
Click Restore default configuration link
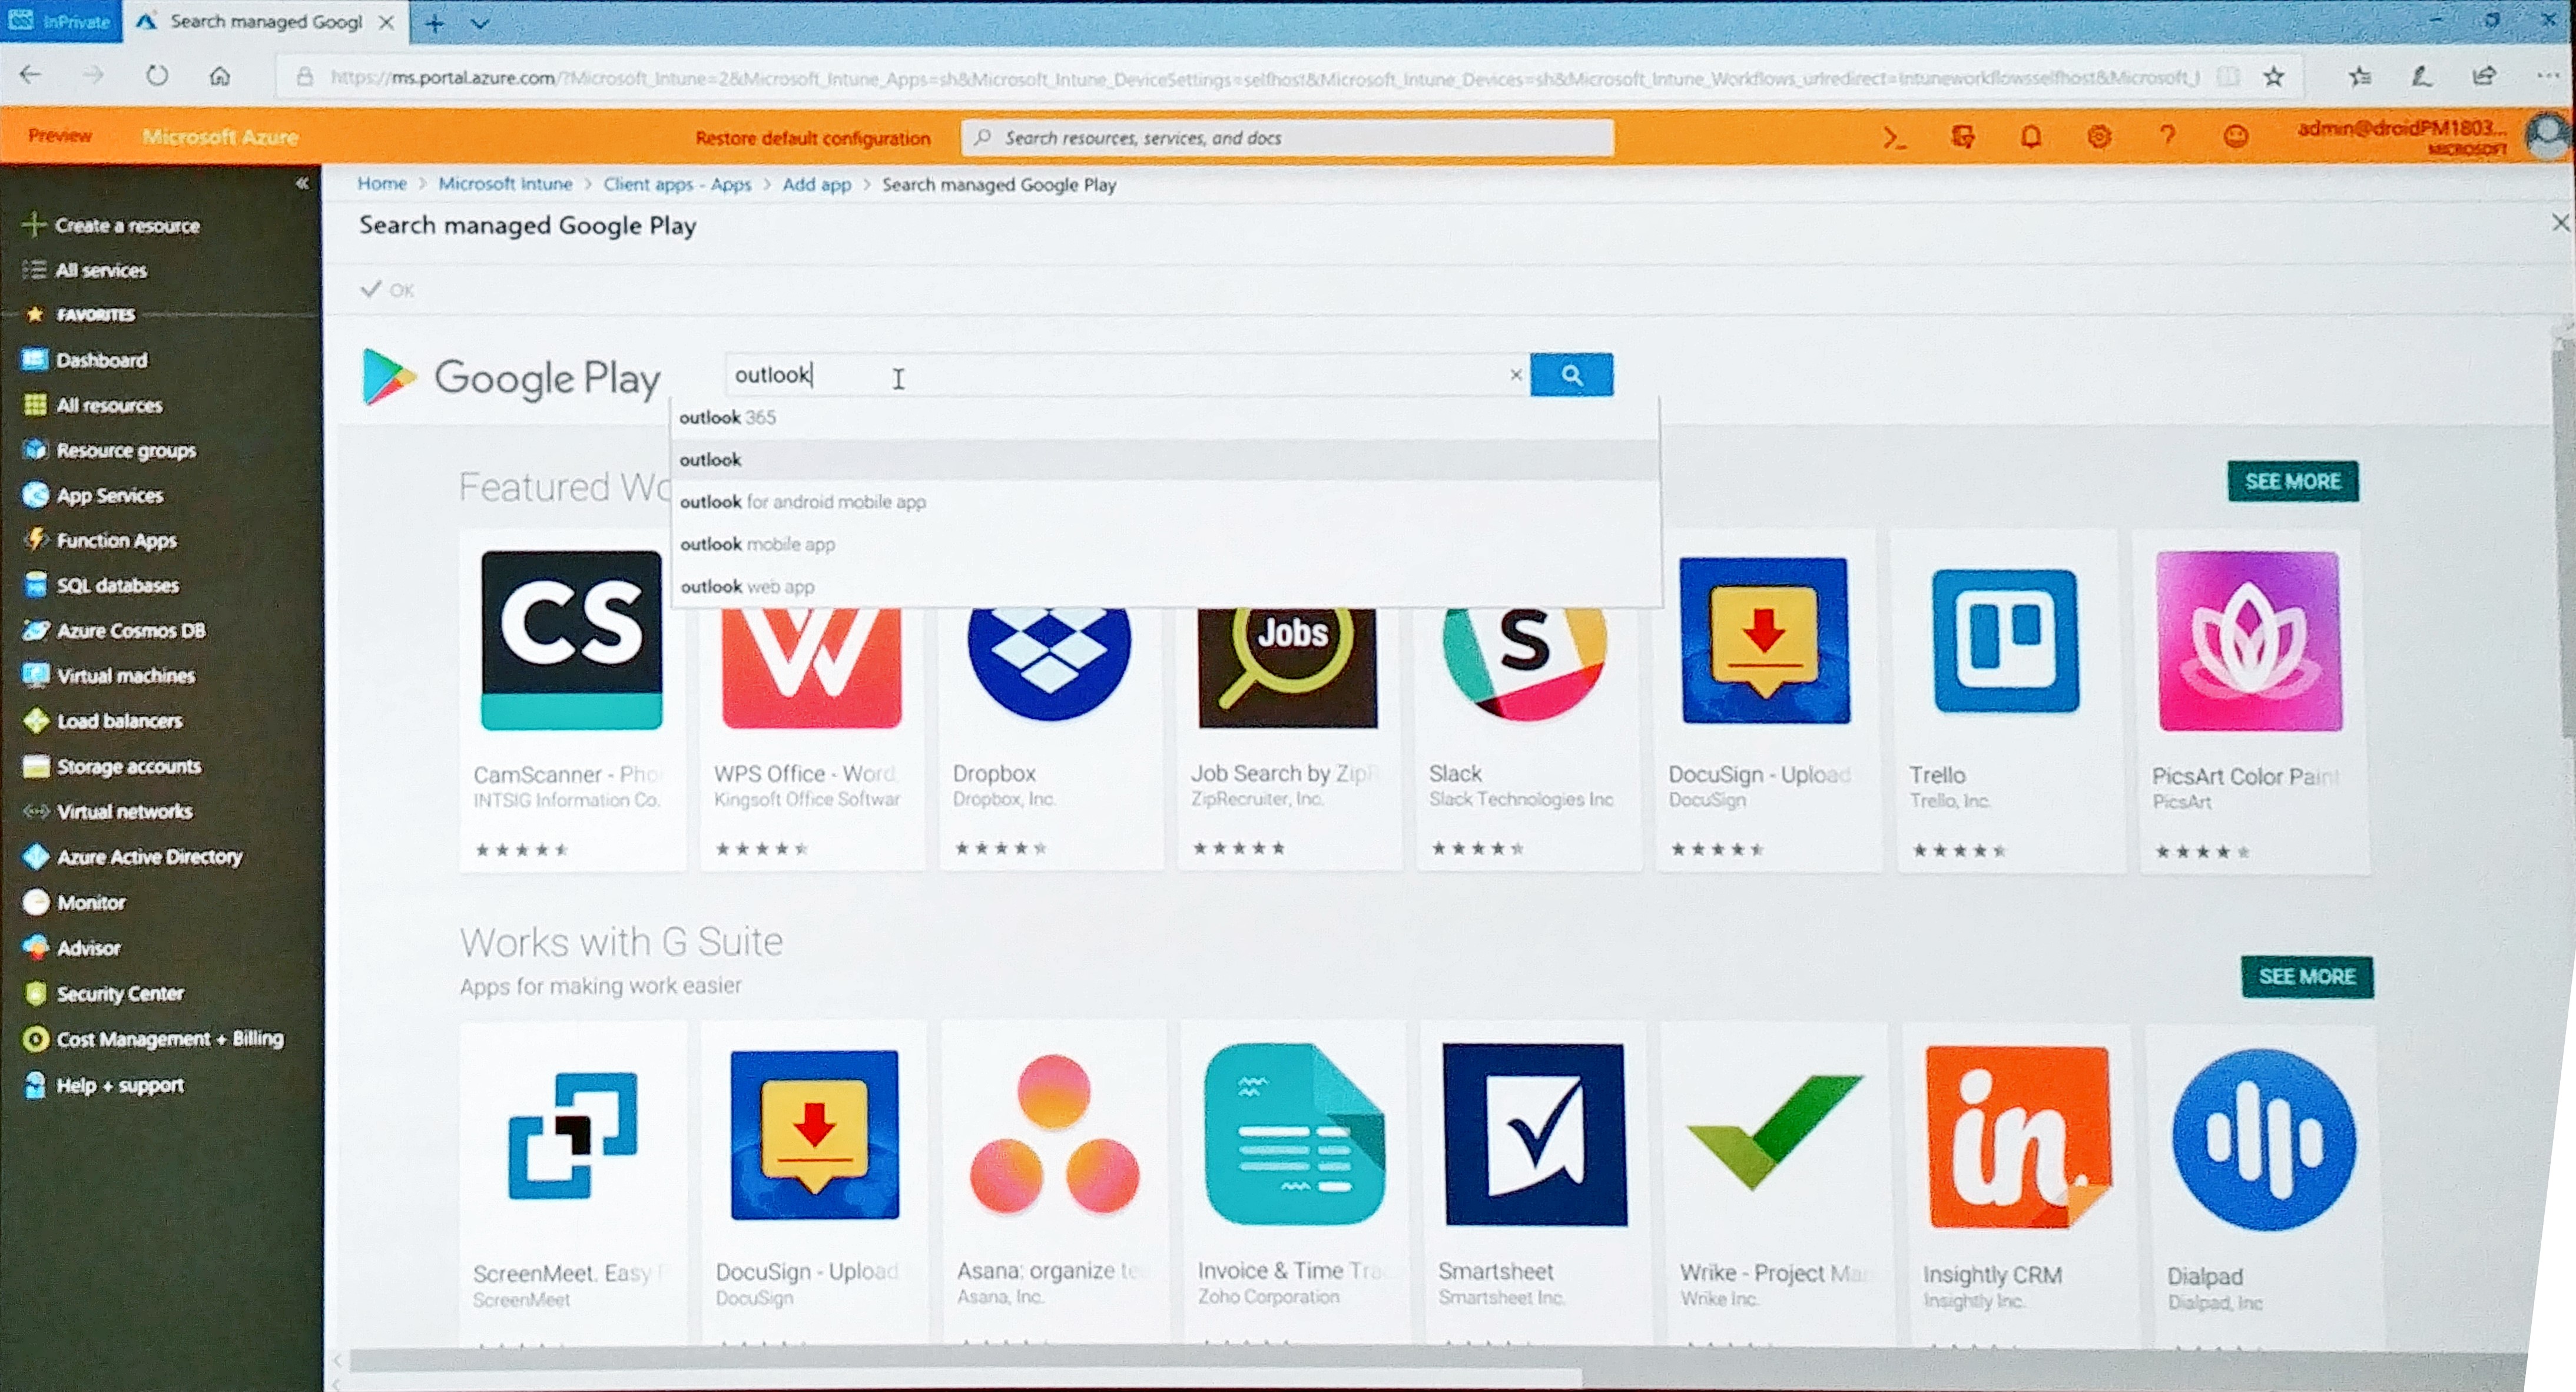point(812,138)
